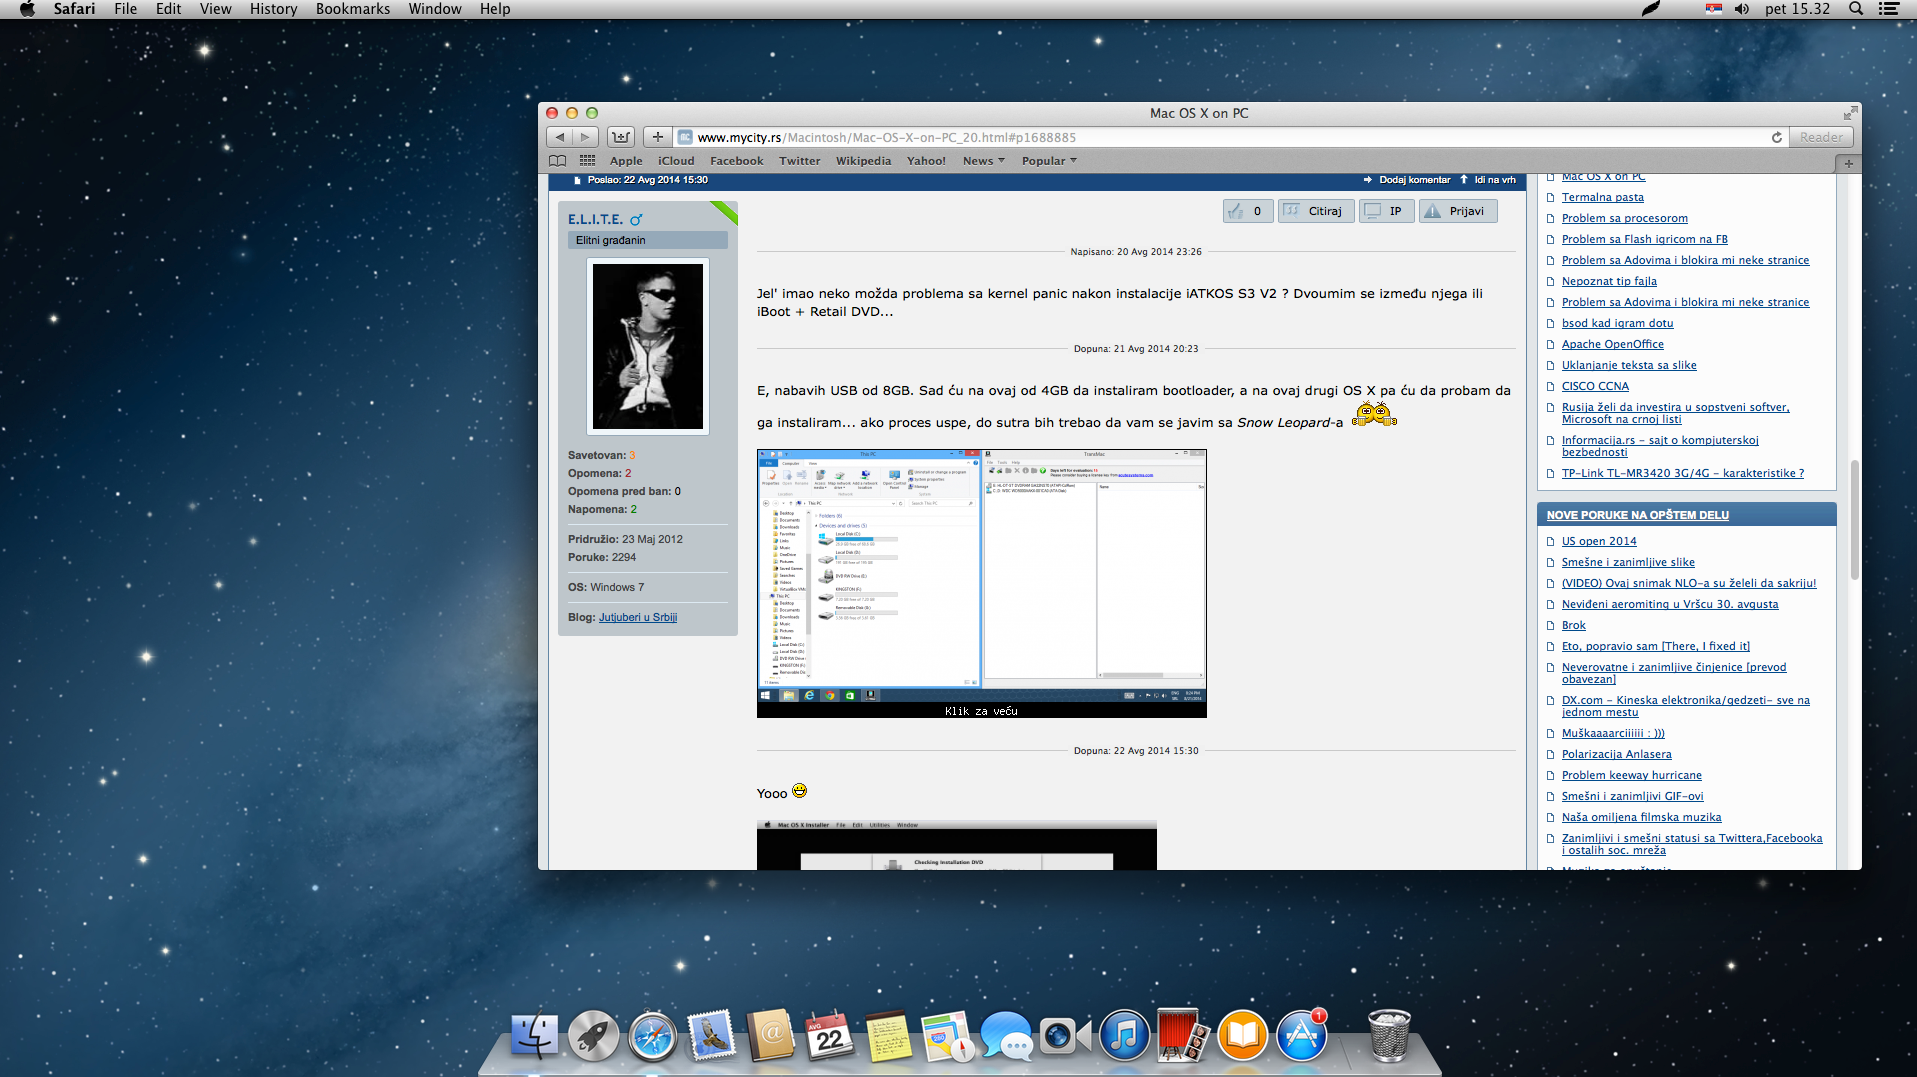The image size is (1917, 1077).
Task: Open Trash in the Dock
Action: tap(1389, 1035)
